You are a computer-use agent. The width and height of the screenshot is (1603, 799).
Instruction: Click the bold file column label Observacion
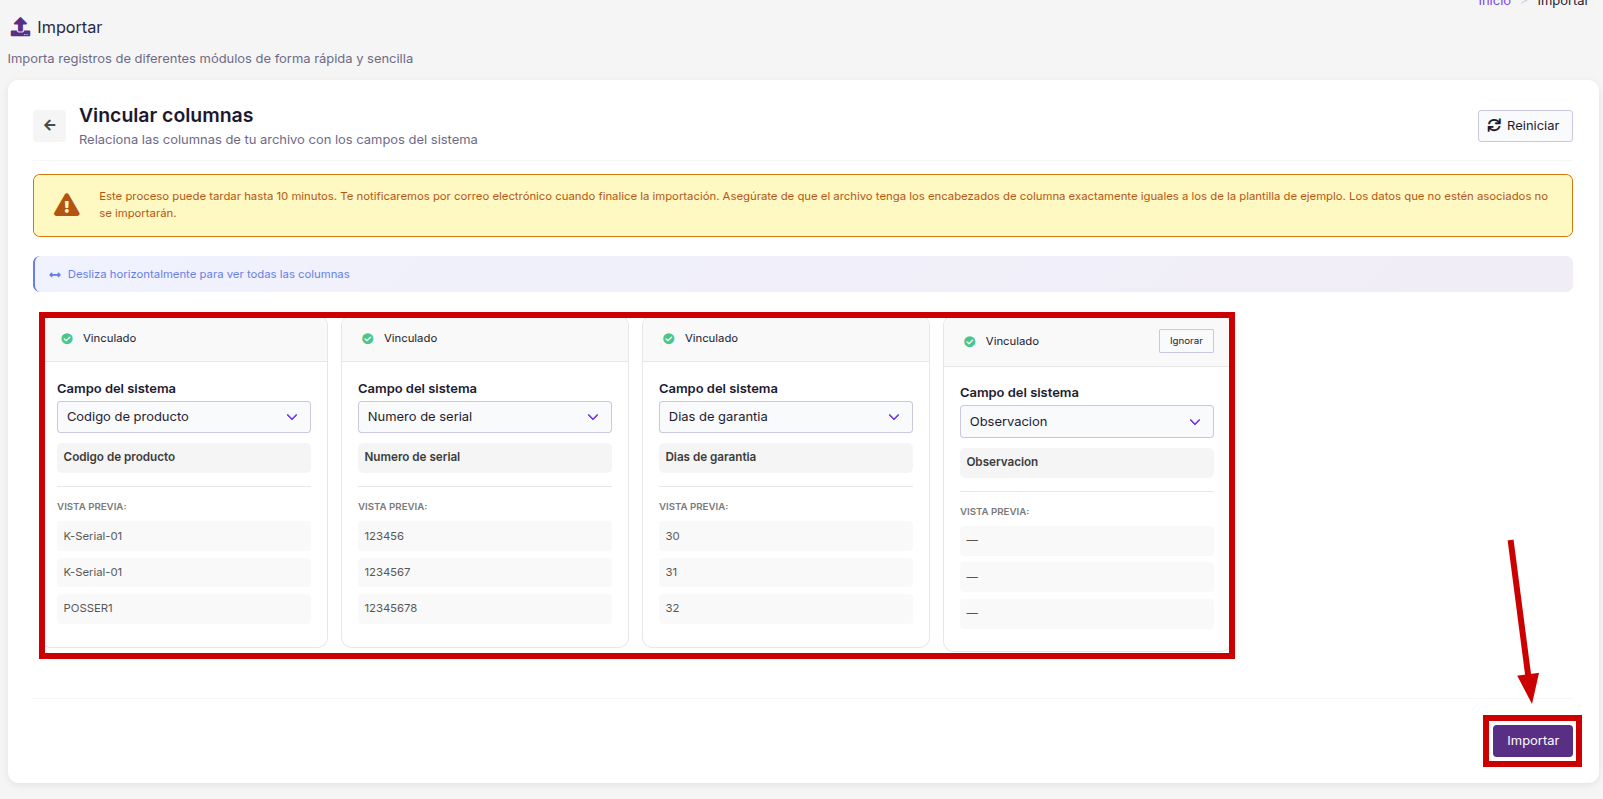[1002, 462]
